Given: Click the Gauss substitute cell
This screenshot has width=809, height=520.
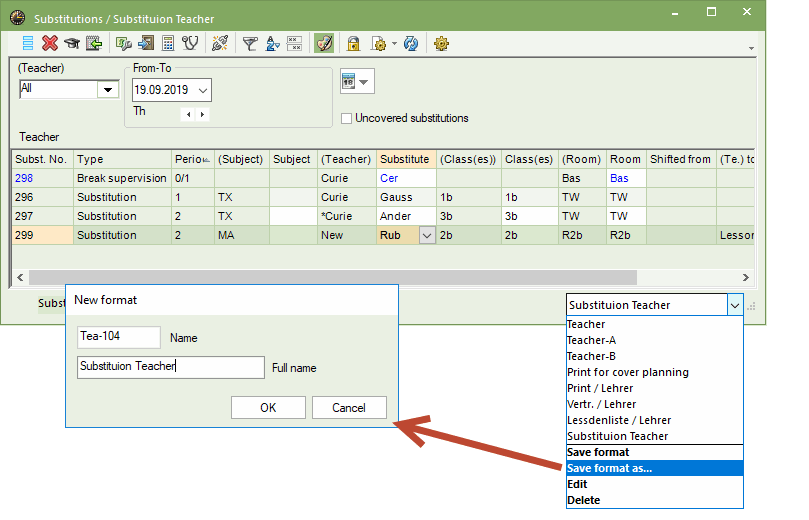Looking at the screenshot, I should pyautogui.click(x=407, y=198).
